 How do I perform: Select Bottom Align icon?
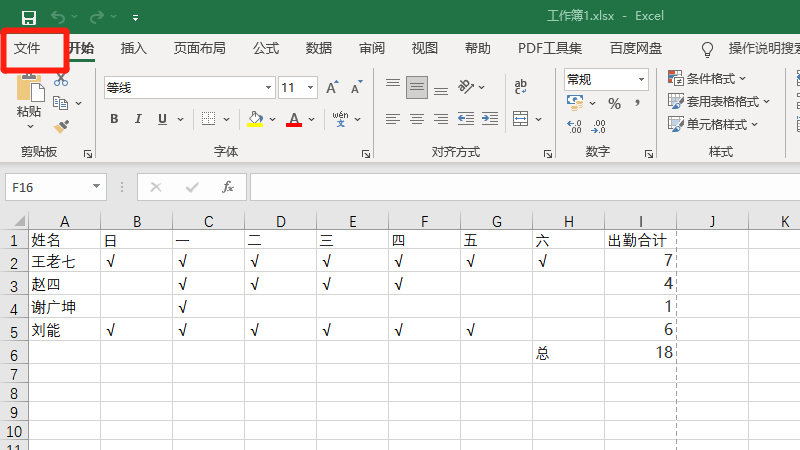coord(441,89)
